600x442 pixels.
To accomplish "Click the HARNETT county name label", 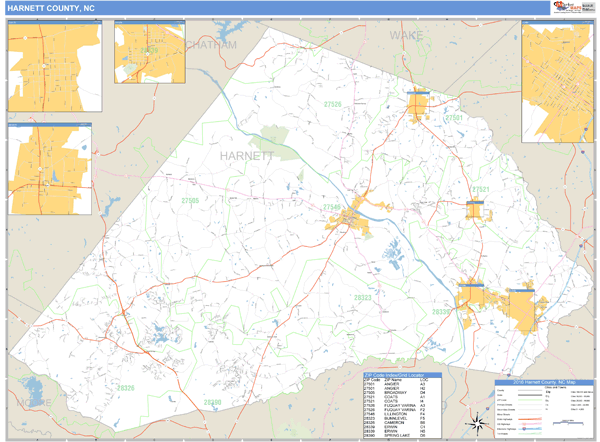I will pyautogui.click(x=246, y=157).
